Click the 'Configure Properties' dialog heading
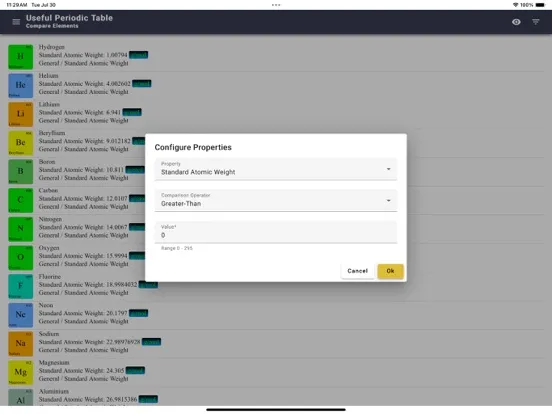 click(193, 147)
